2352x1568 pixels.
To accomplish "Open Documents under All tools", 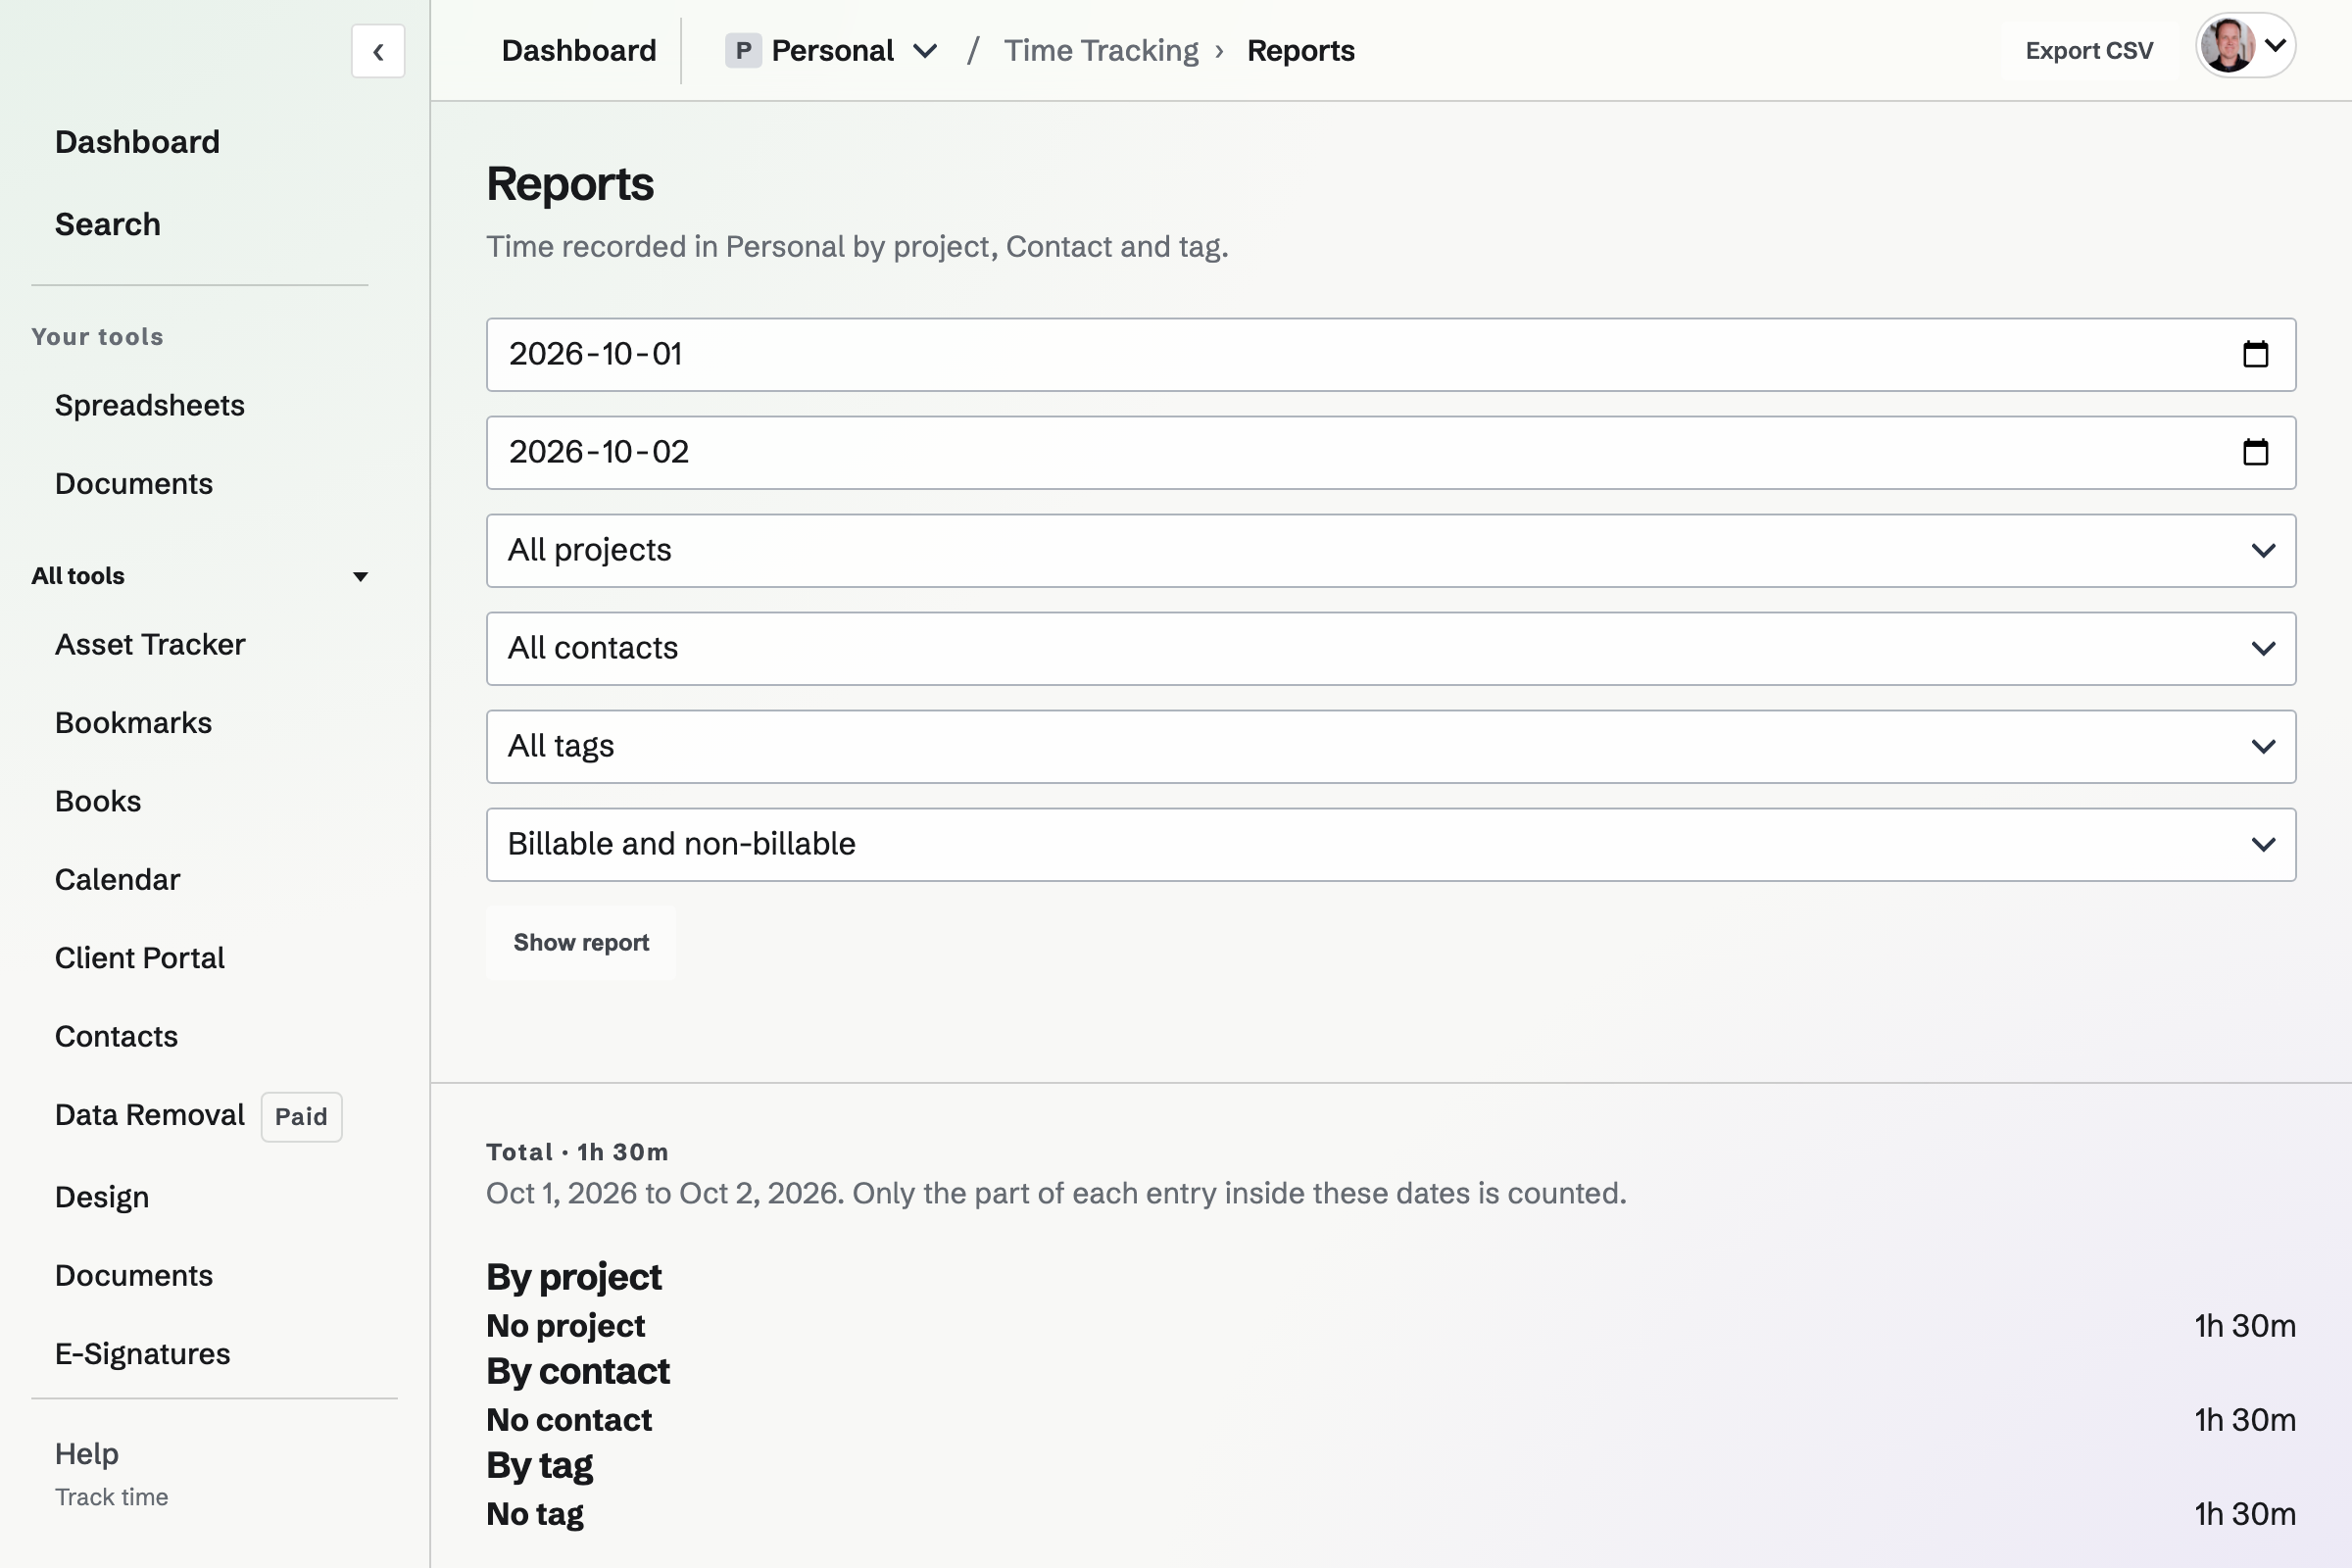I will (133, 1275).
